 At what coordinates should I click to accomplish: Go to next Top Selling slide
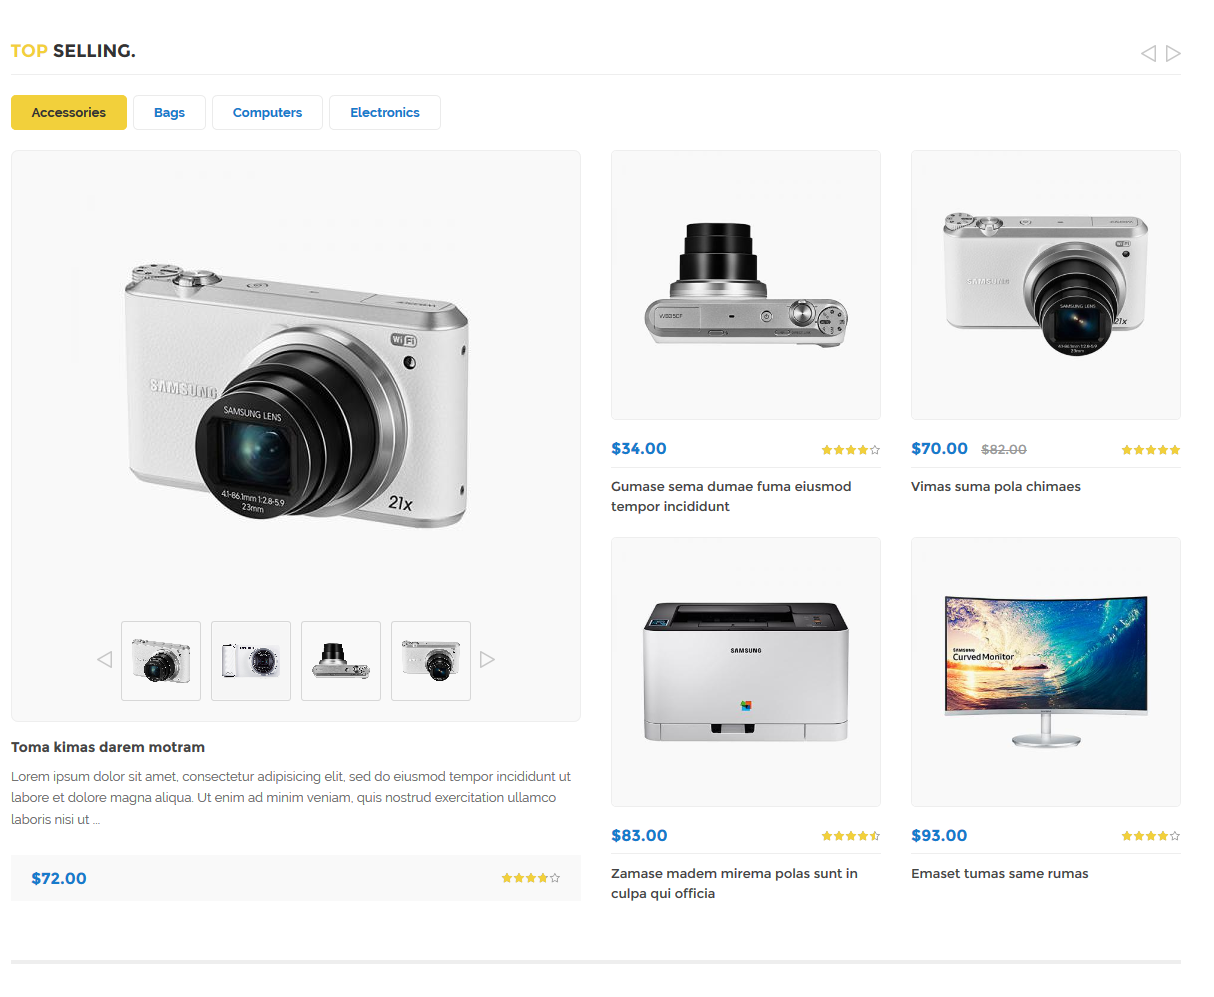pos(1173,53)
